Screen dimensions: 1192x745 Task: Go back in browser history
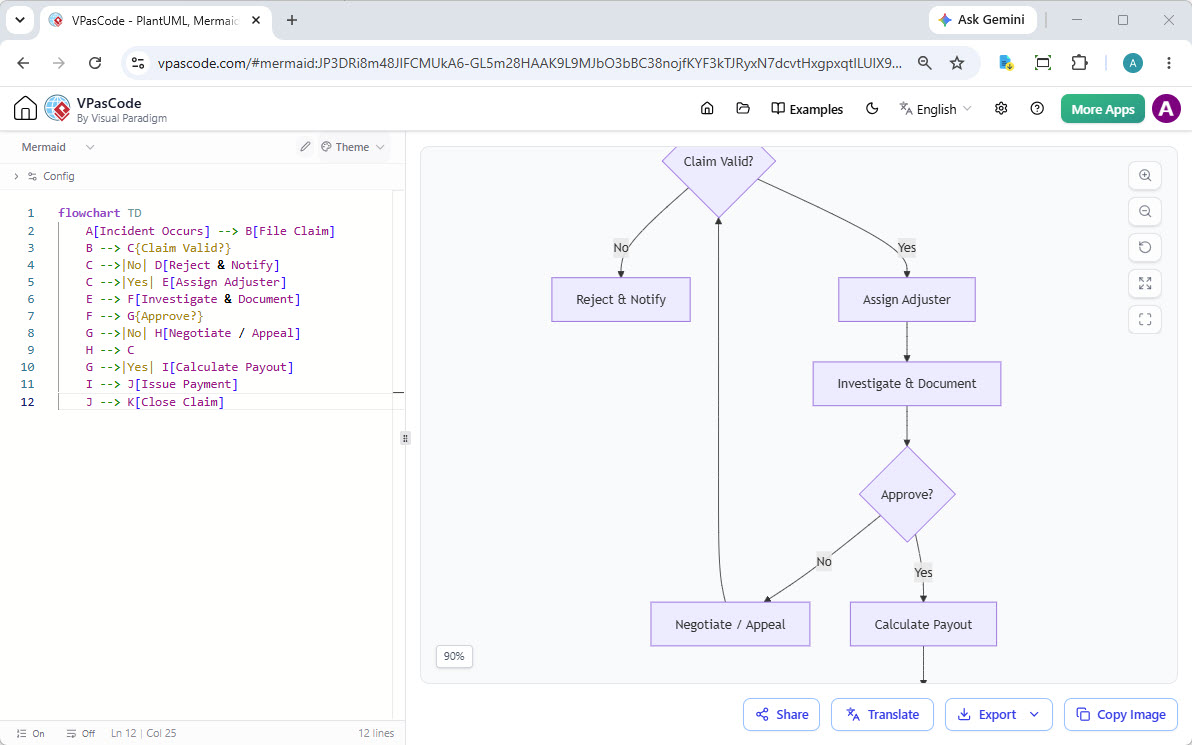[24, 63]
